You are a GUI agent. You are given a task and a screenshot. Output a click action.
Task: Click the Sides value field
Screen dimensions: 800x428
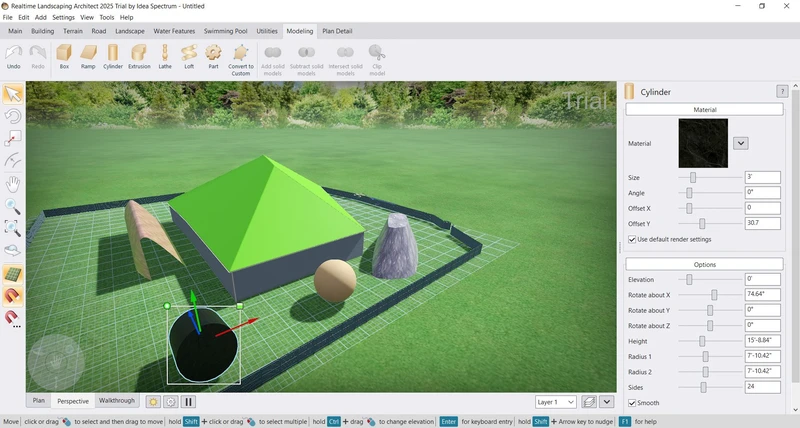click(x=762, y=387)
